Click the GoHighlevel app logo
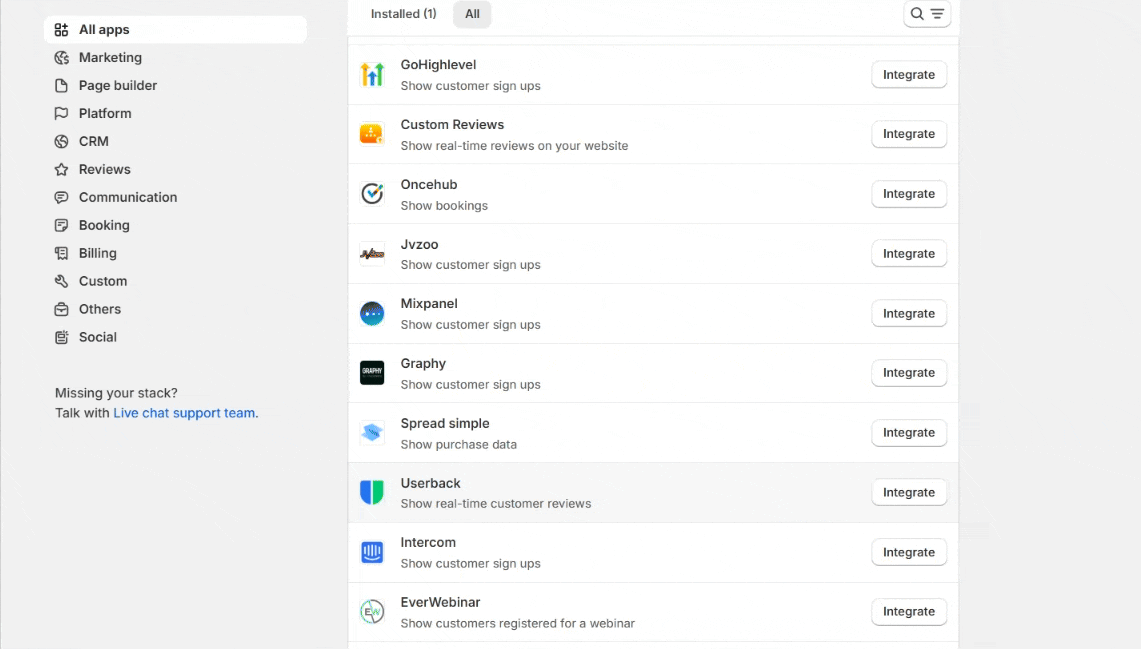1141x649 pixels. (x=372, y=74)
